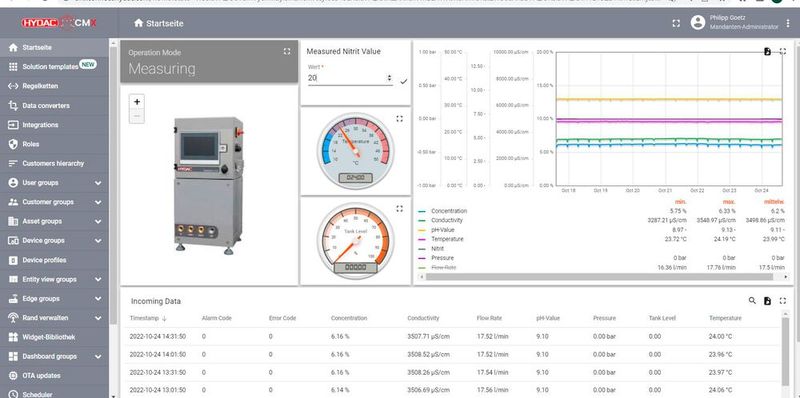Expand the Asset groups menu
This screenshot has width=800, height=398.
[98, 221]
